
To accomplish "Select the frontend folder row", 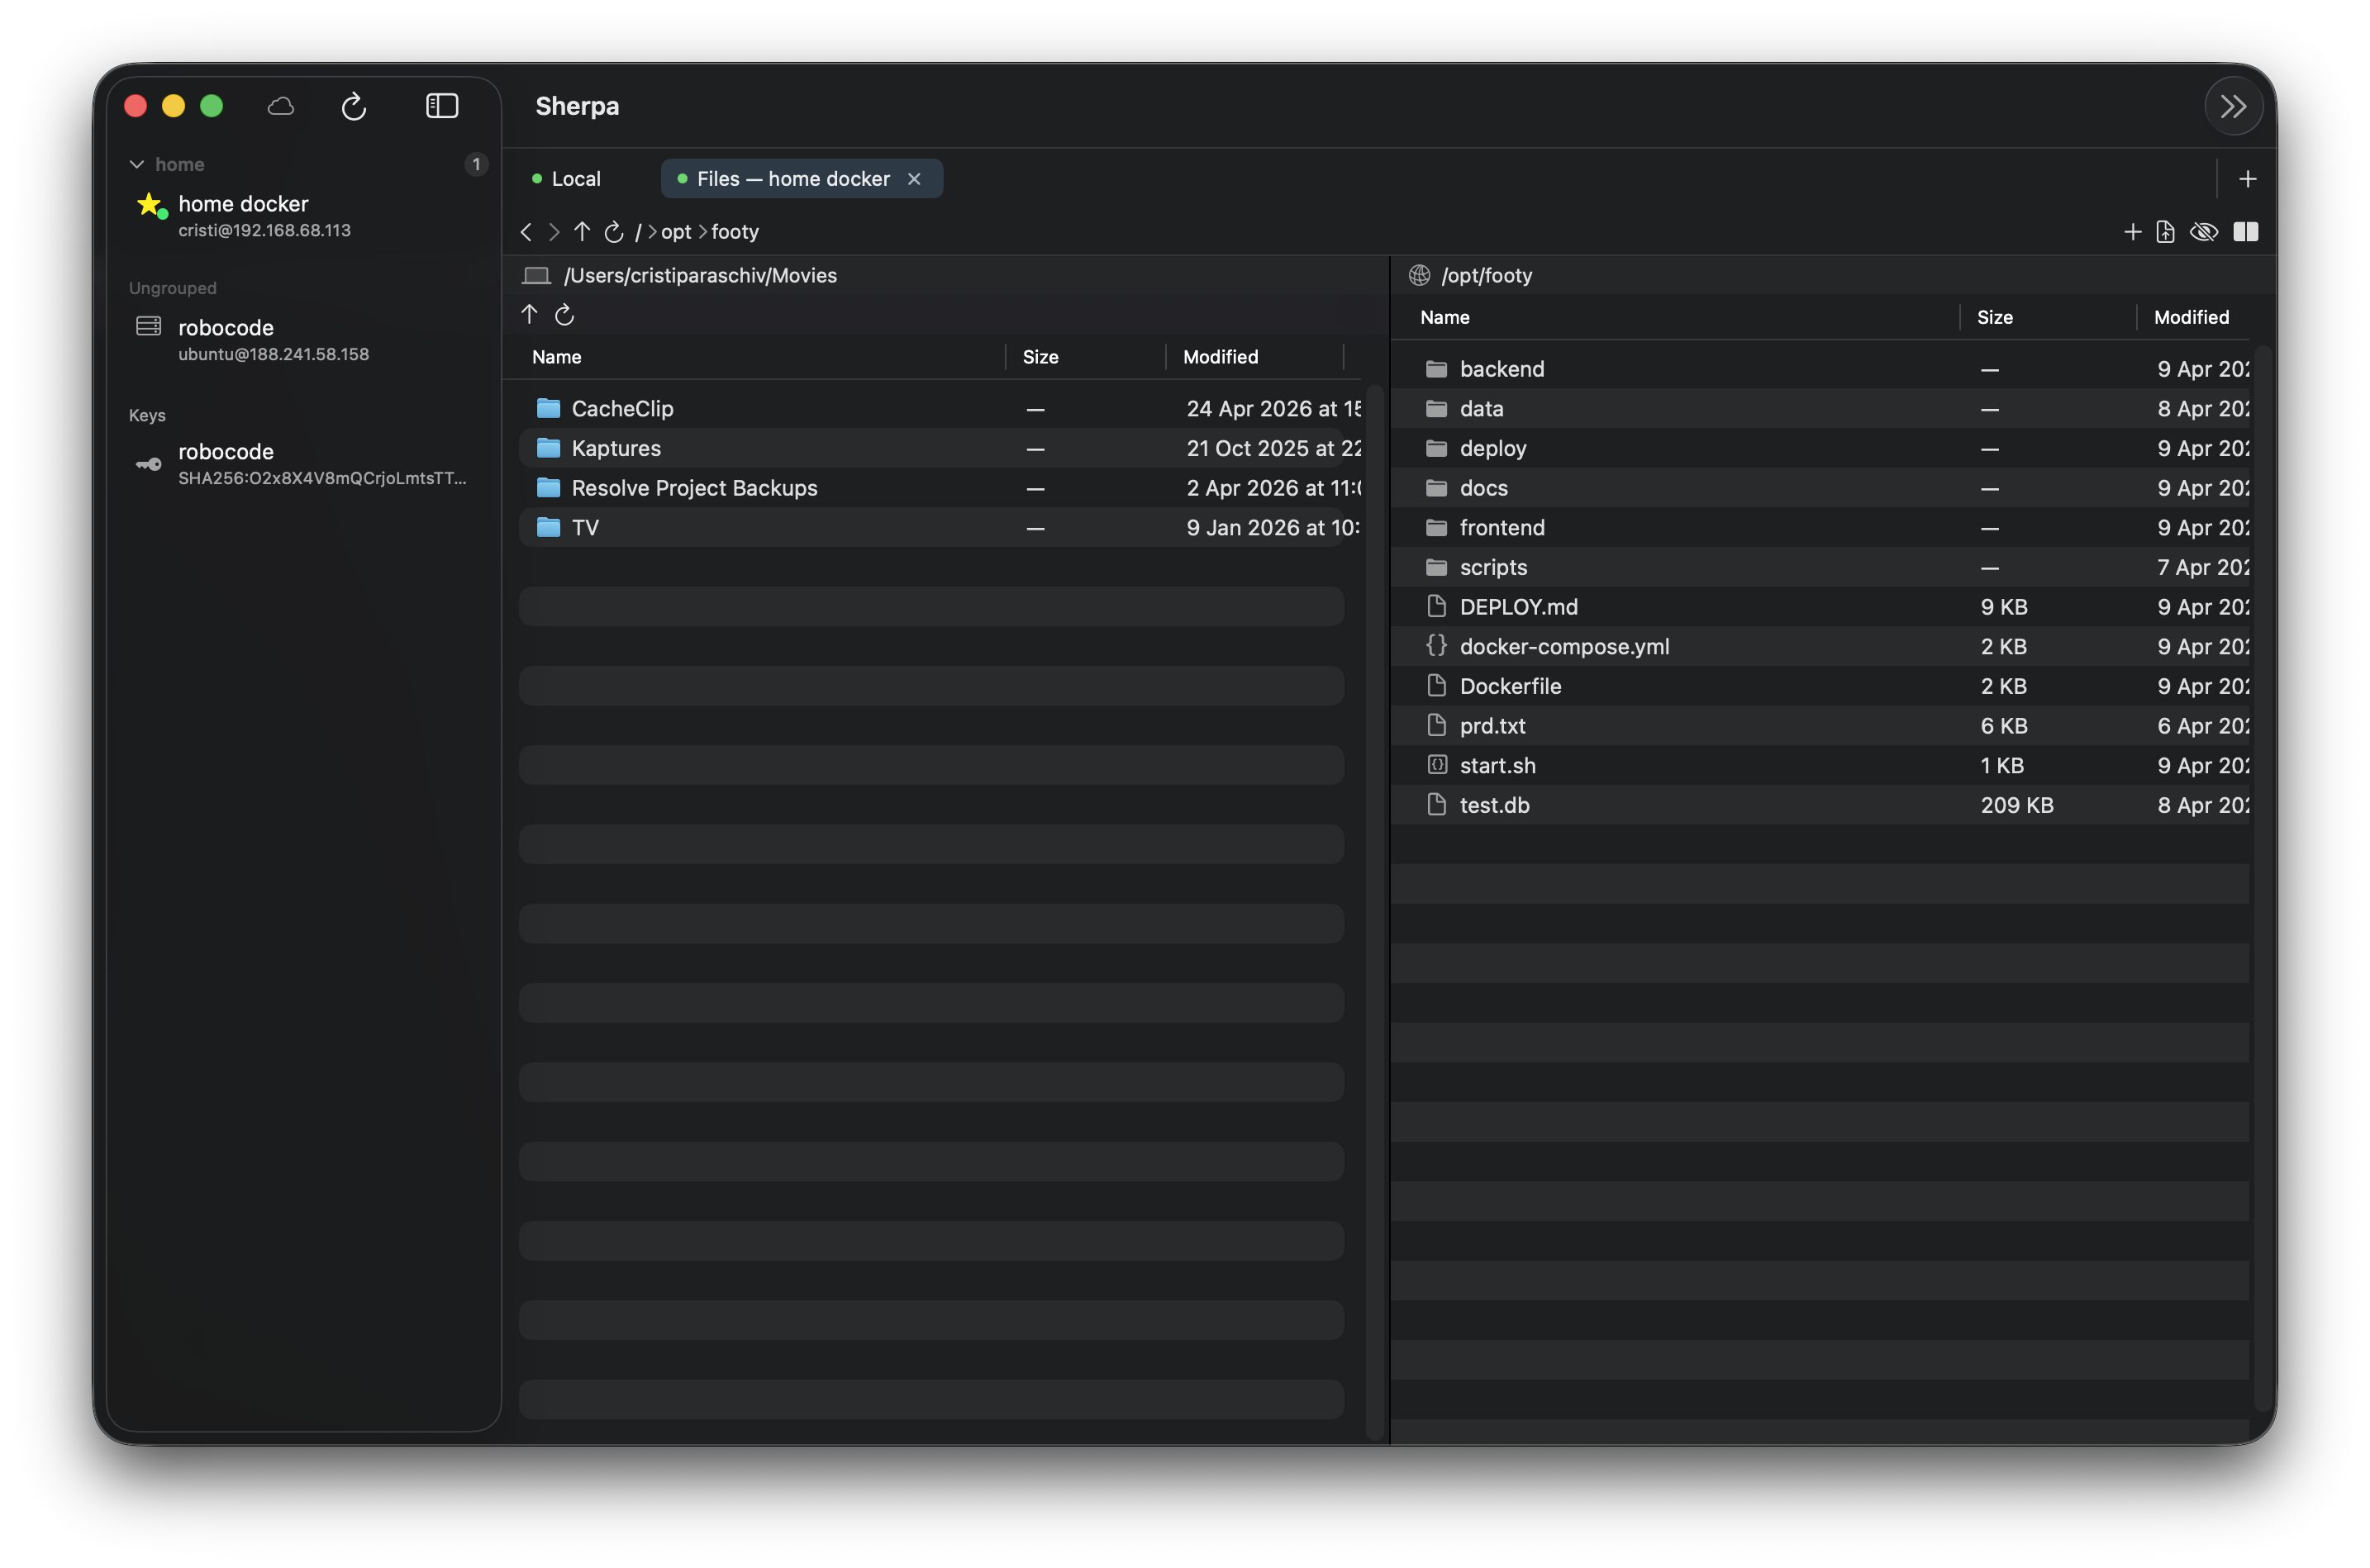I will [x=1820, y=528].
